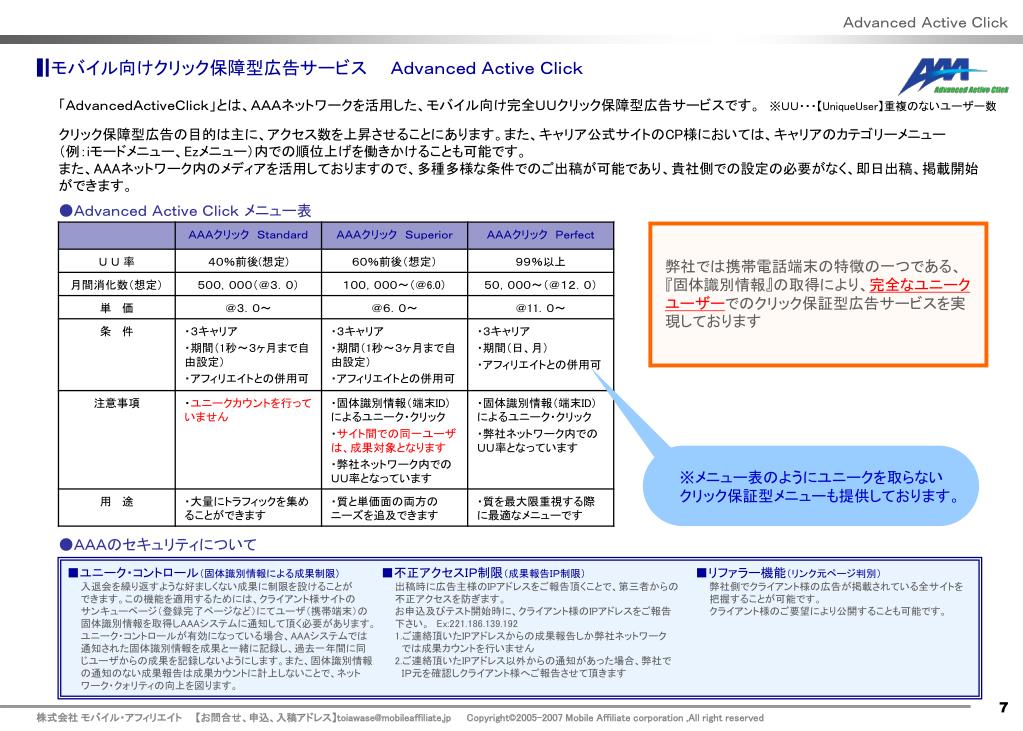The width and height of the screenshot is (1023, 731).
Task: Click the '500,000(@3.0)' cell
Action: click(248, 285)
